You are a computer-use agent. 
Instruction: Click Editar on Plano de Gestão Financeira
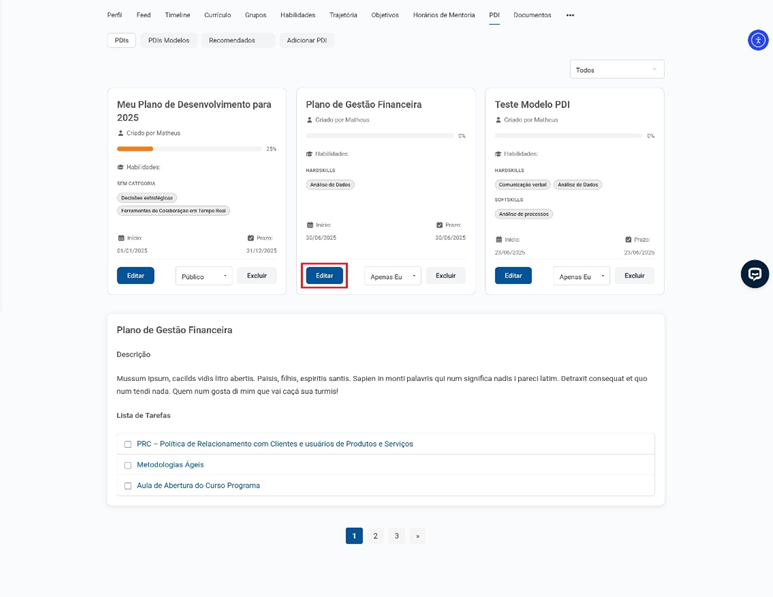pos(324,275)
